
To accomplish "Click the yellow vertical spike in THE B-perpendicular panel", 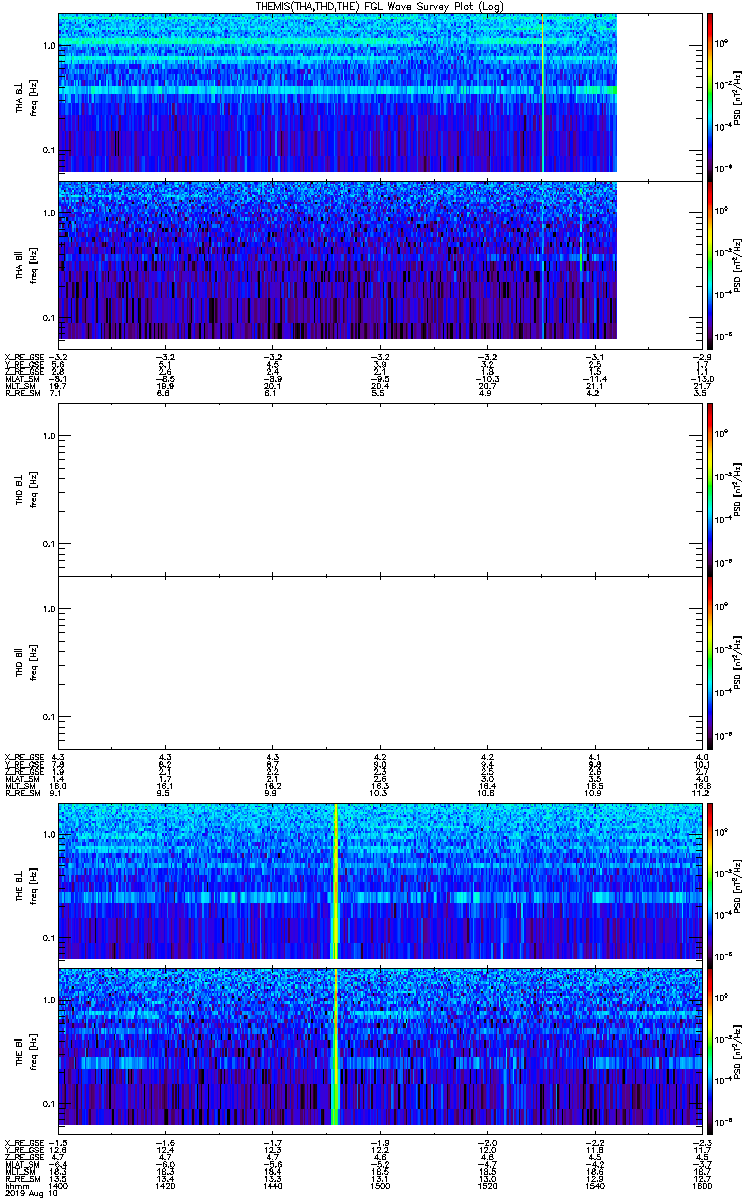I will tap(336, 880).
